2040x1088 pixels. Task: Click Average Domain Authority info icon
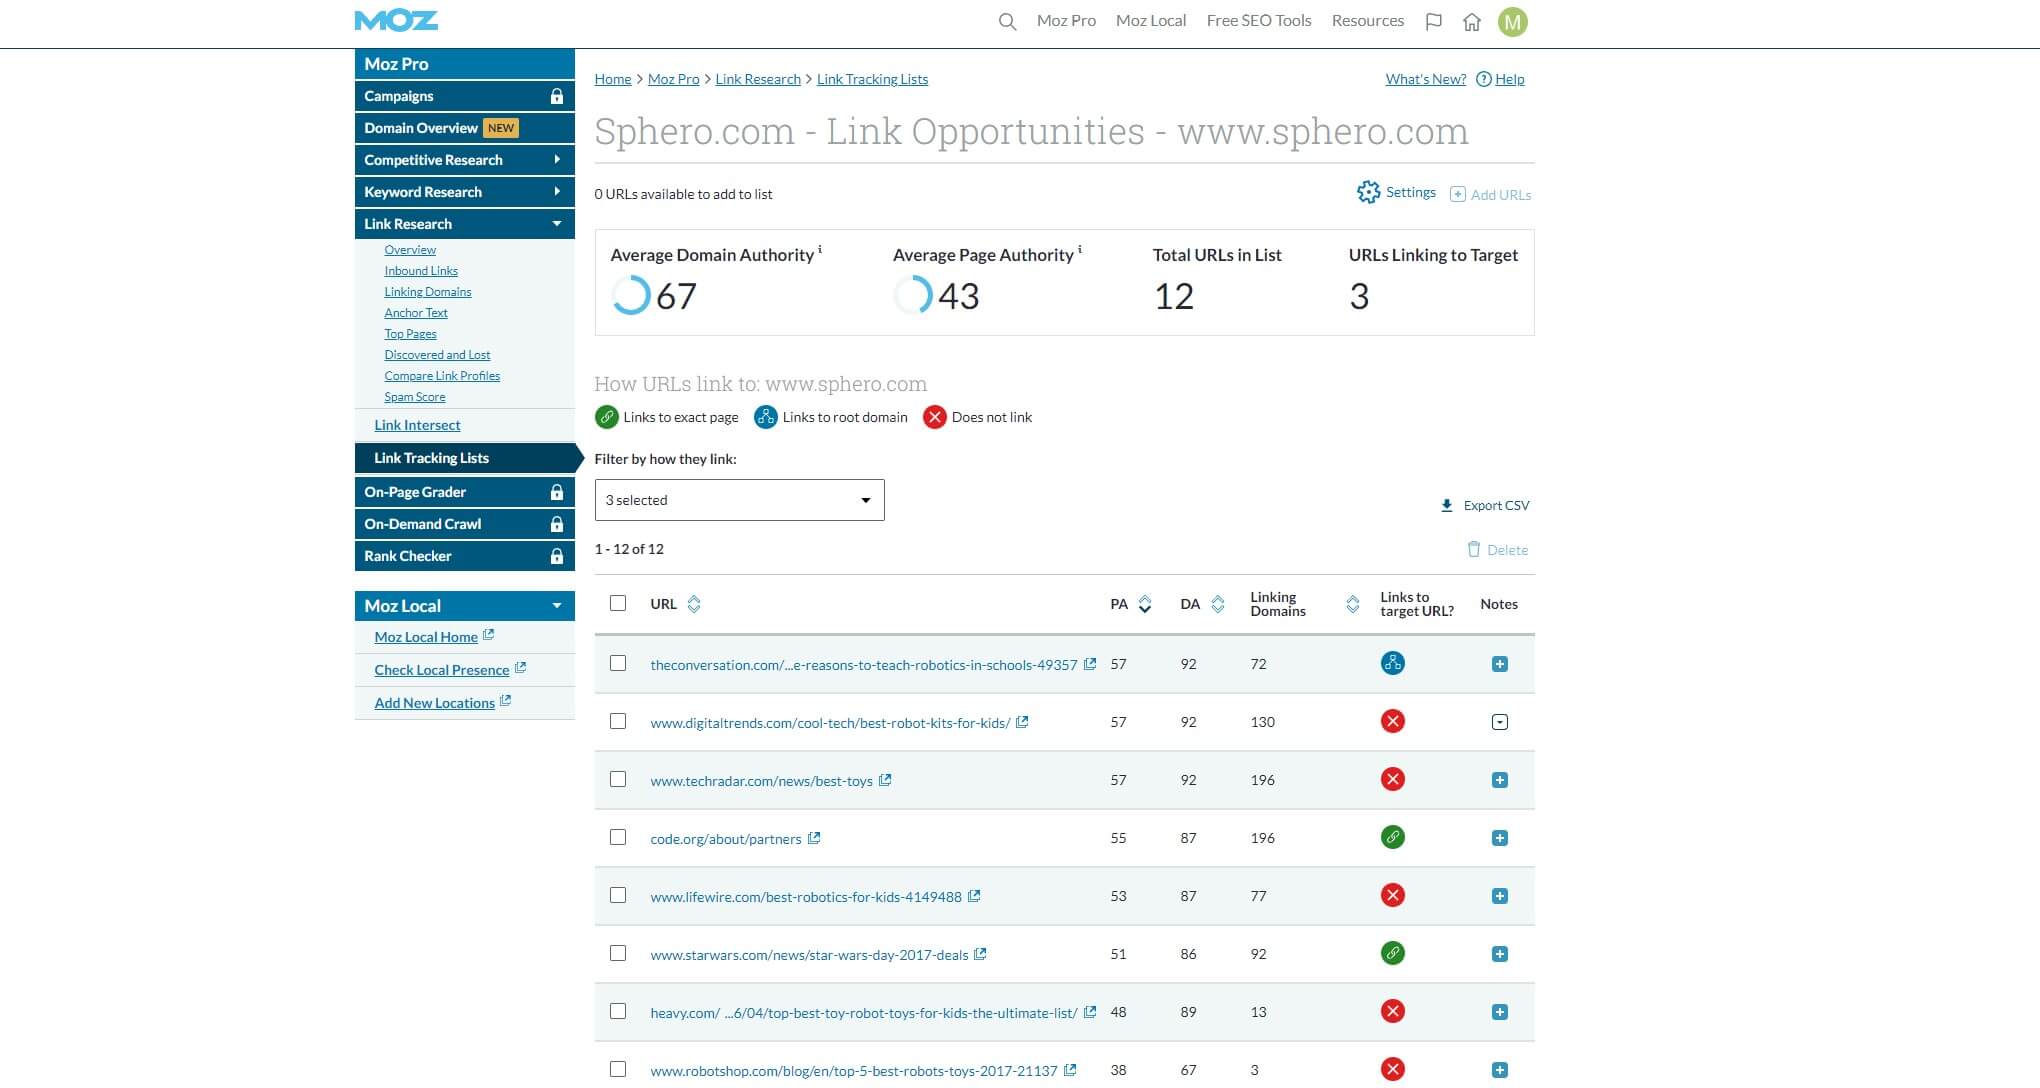[820, 249]
